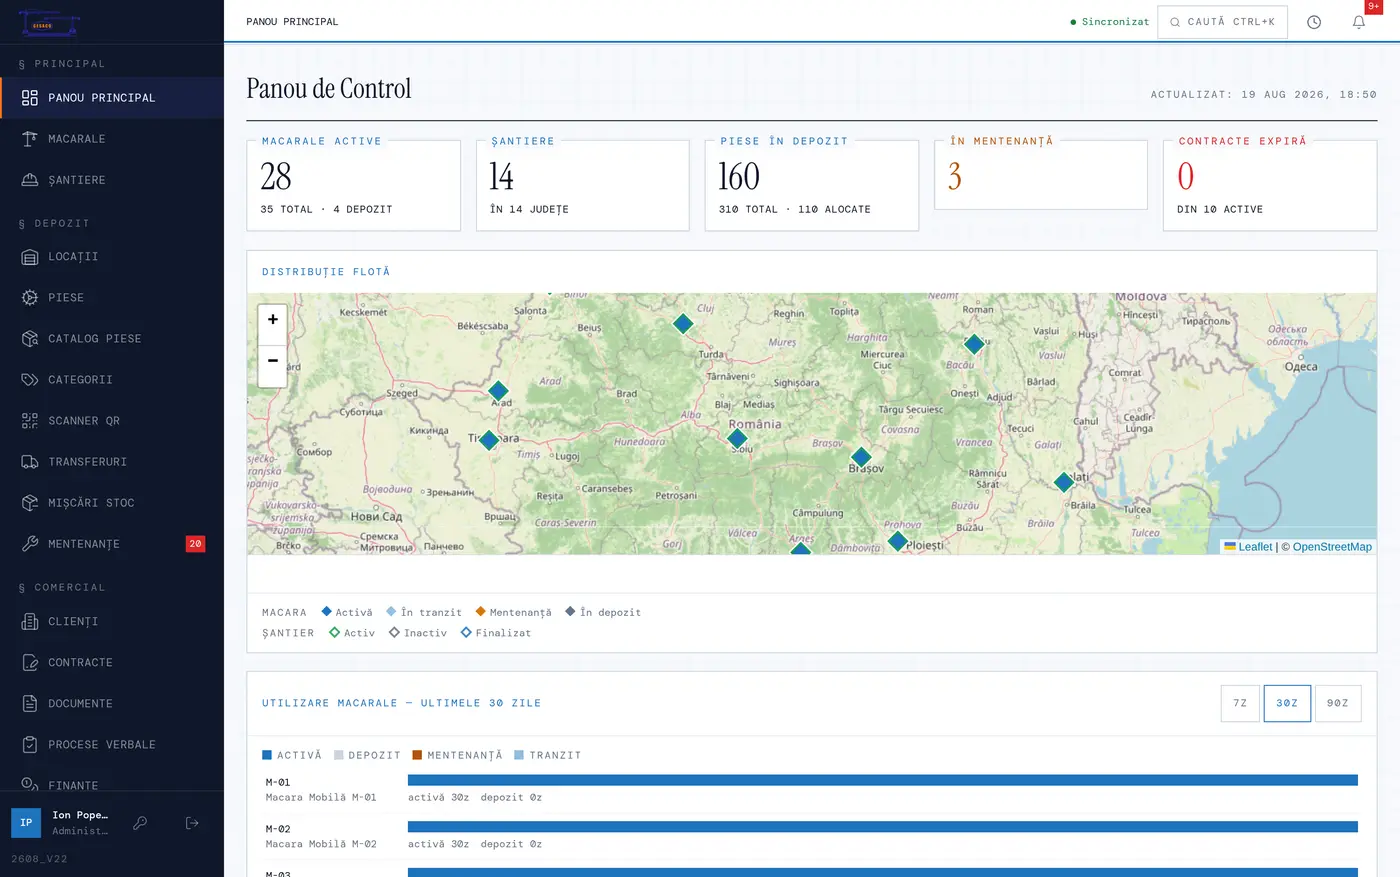Click the crane marker near Arad on map
This screenshot has height=877, width=1400.
498,391
